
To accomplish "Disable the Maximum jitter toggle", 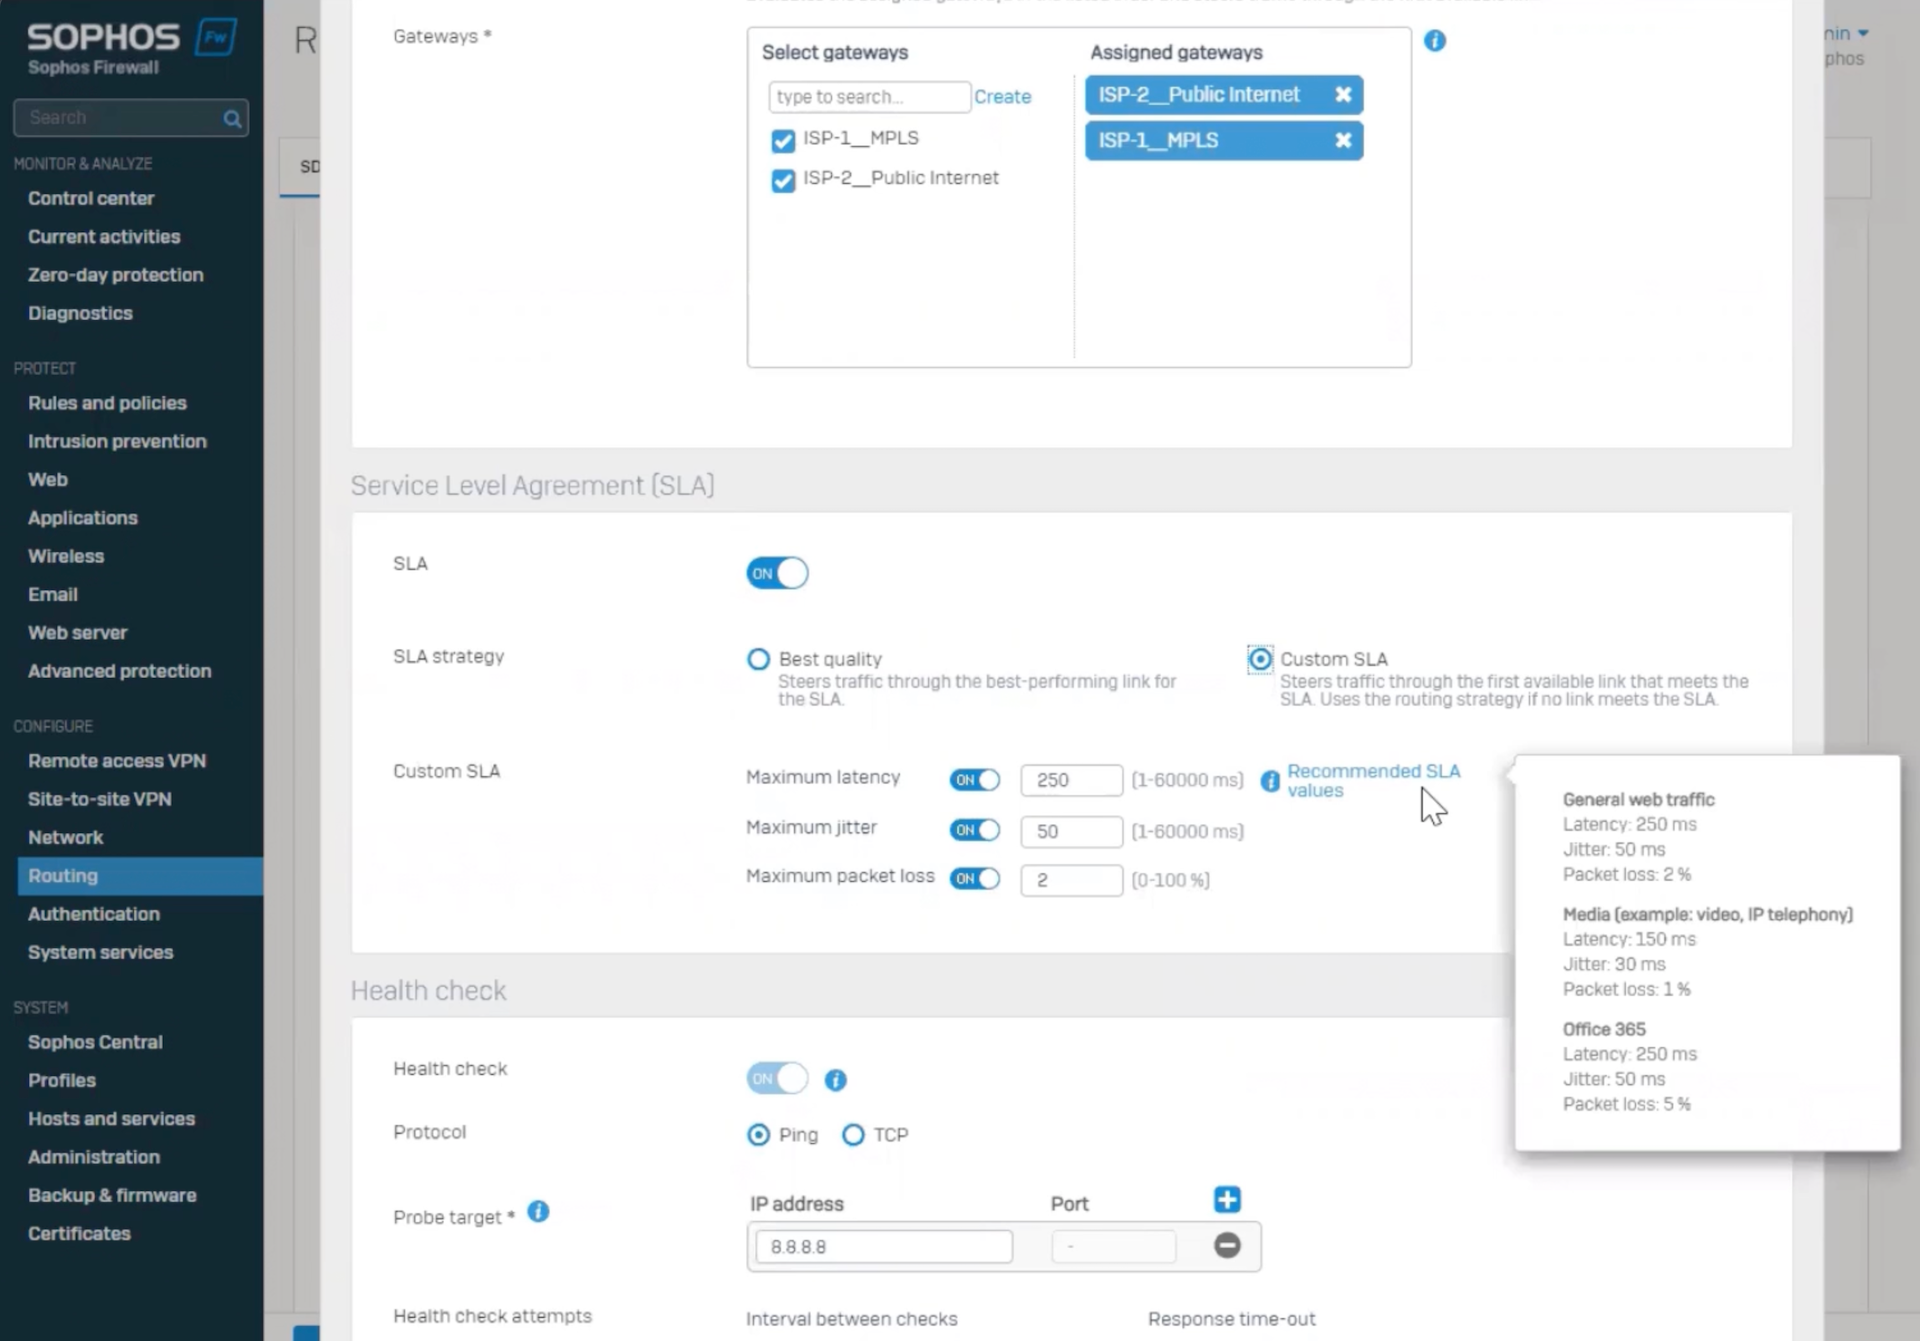I will pyautogui.click(x=975, y=830).
